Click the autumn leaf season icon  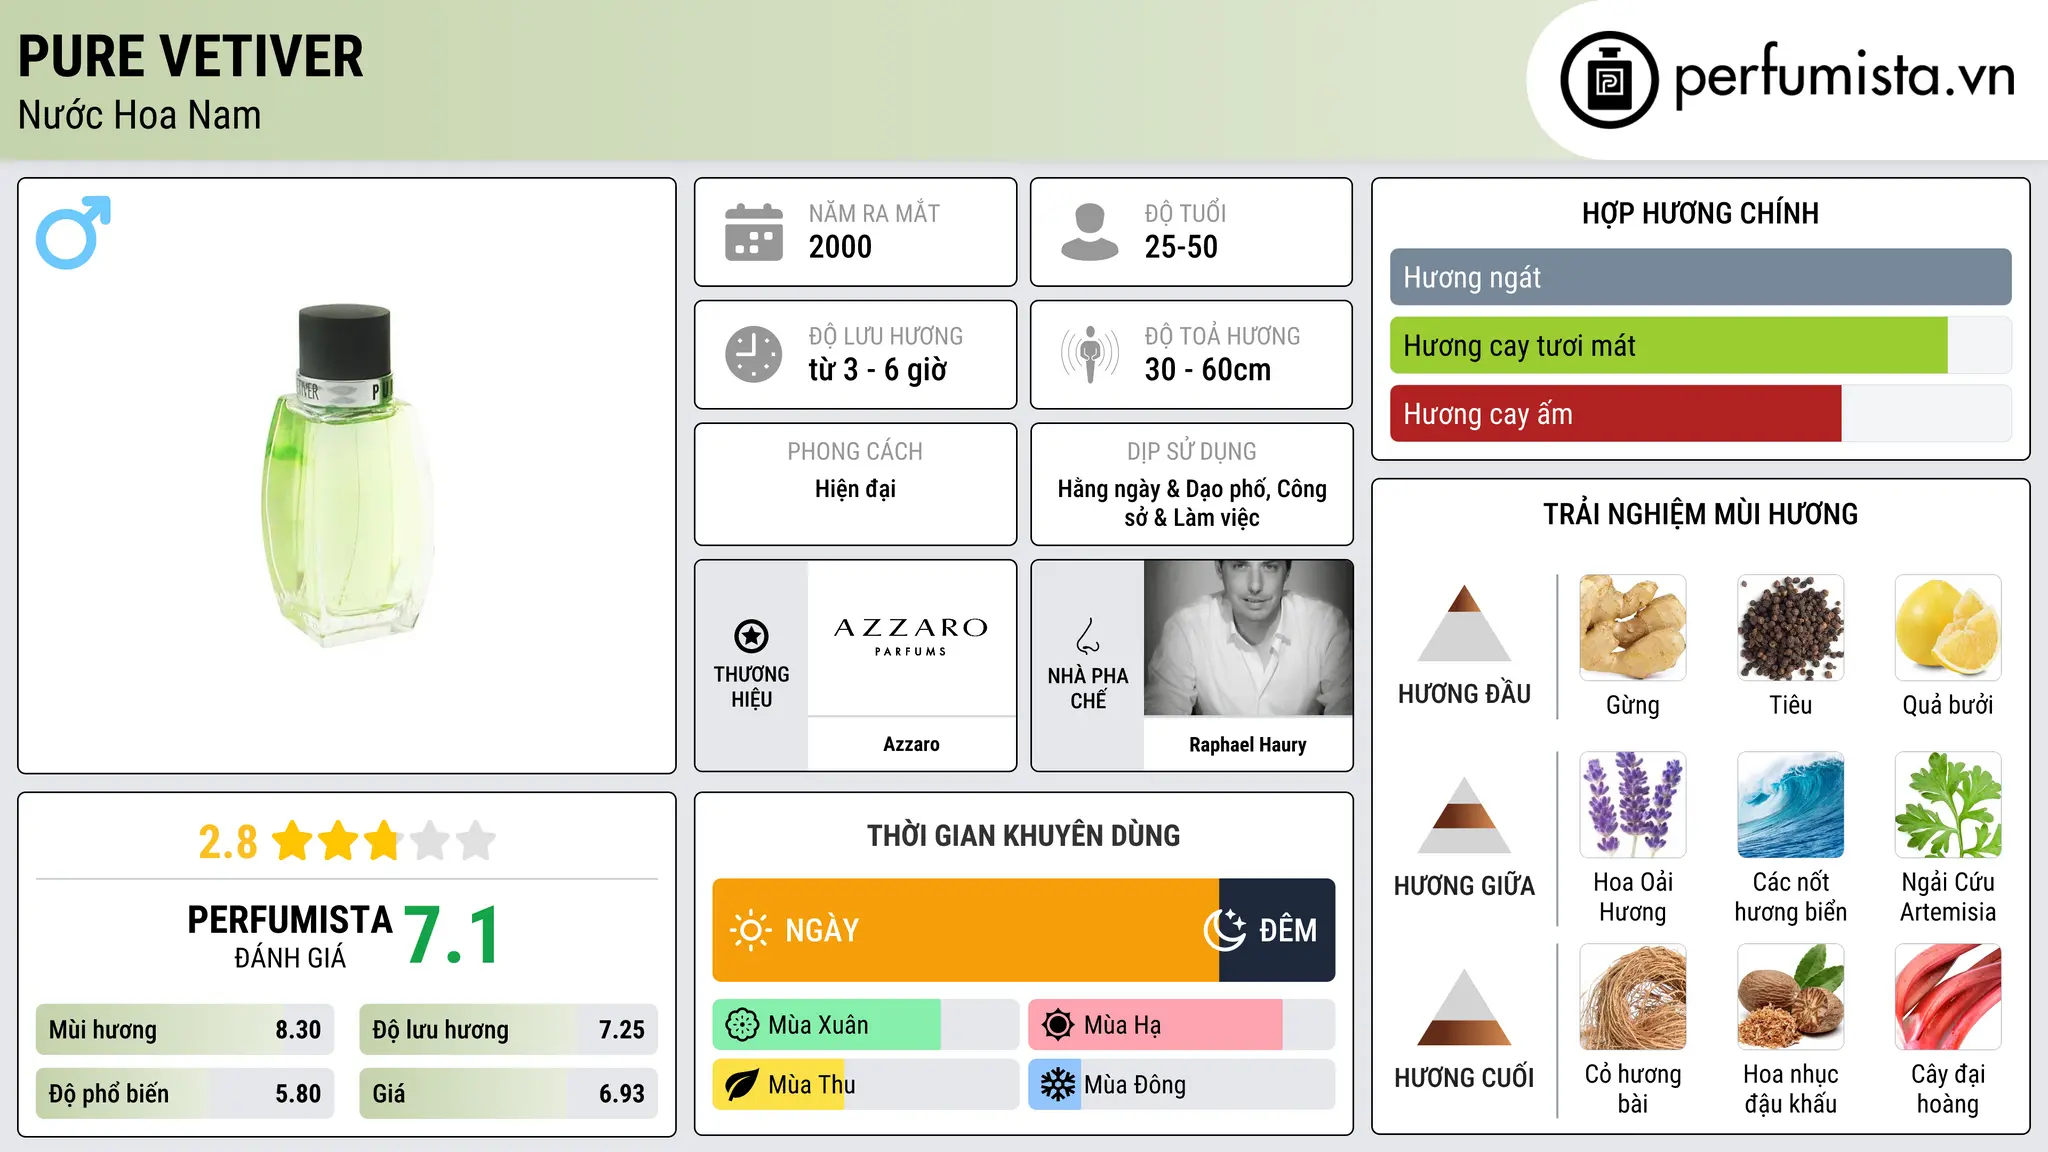coord(742,1085)
